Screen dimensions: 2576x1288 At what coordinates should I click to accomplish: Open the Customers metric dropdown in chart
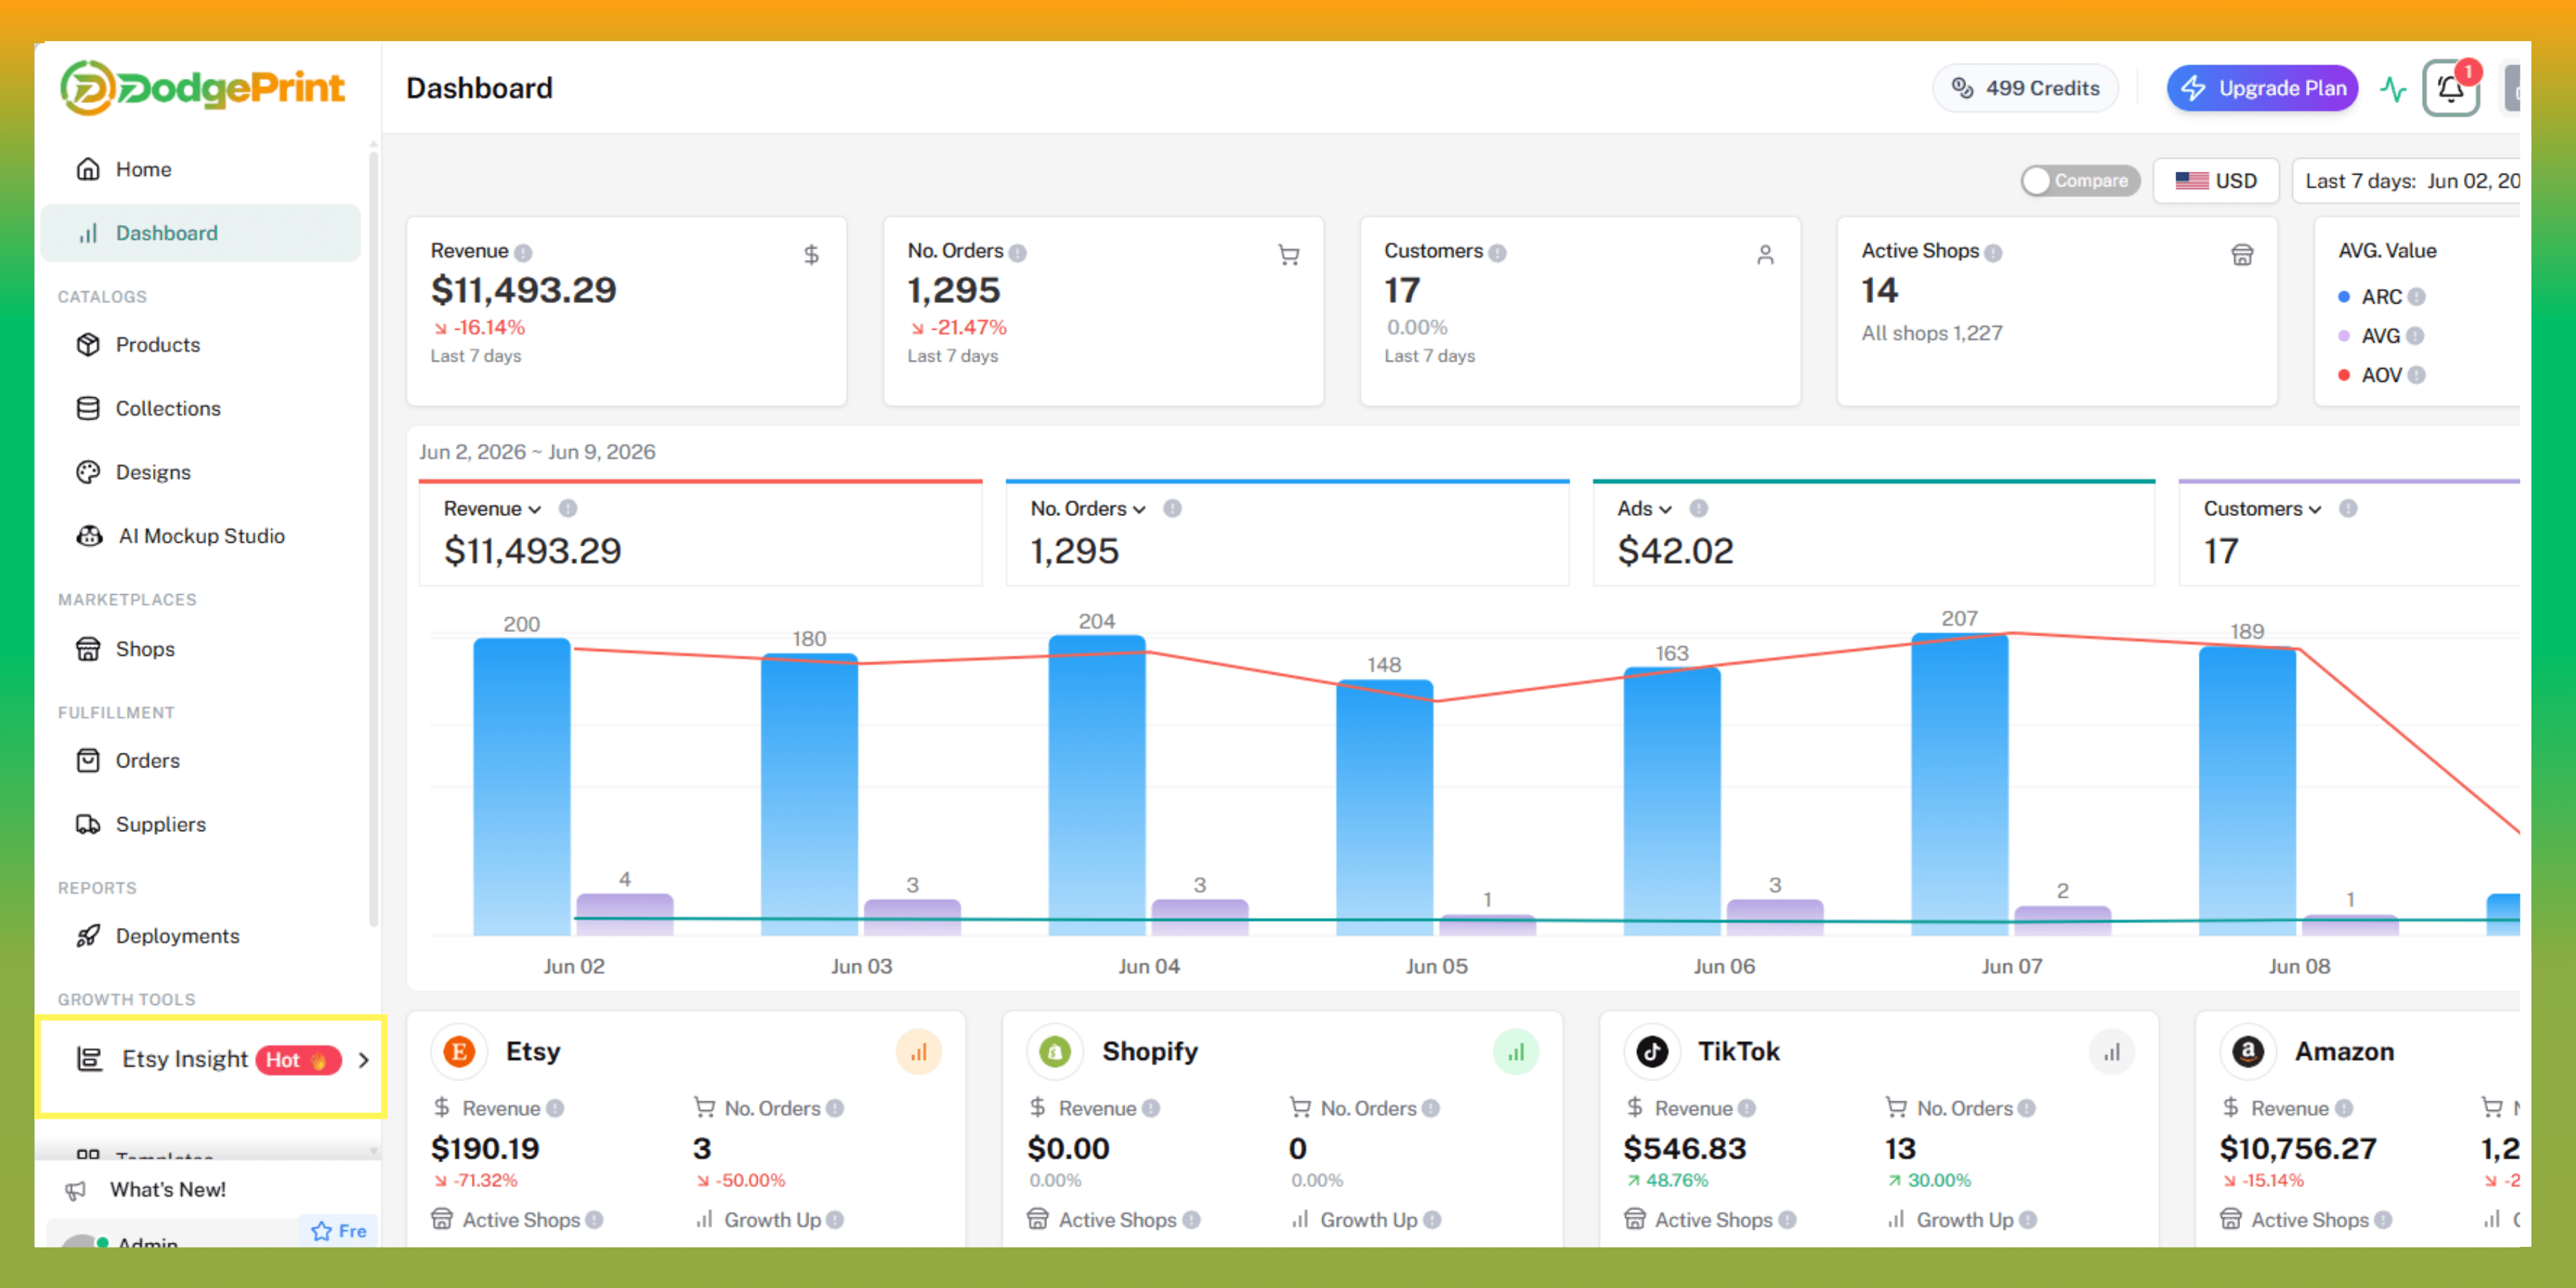pos(2263,509)
